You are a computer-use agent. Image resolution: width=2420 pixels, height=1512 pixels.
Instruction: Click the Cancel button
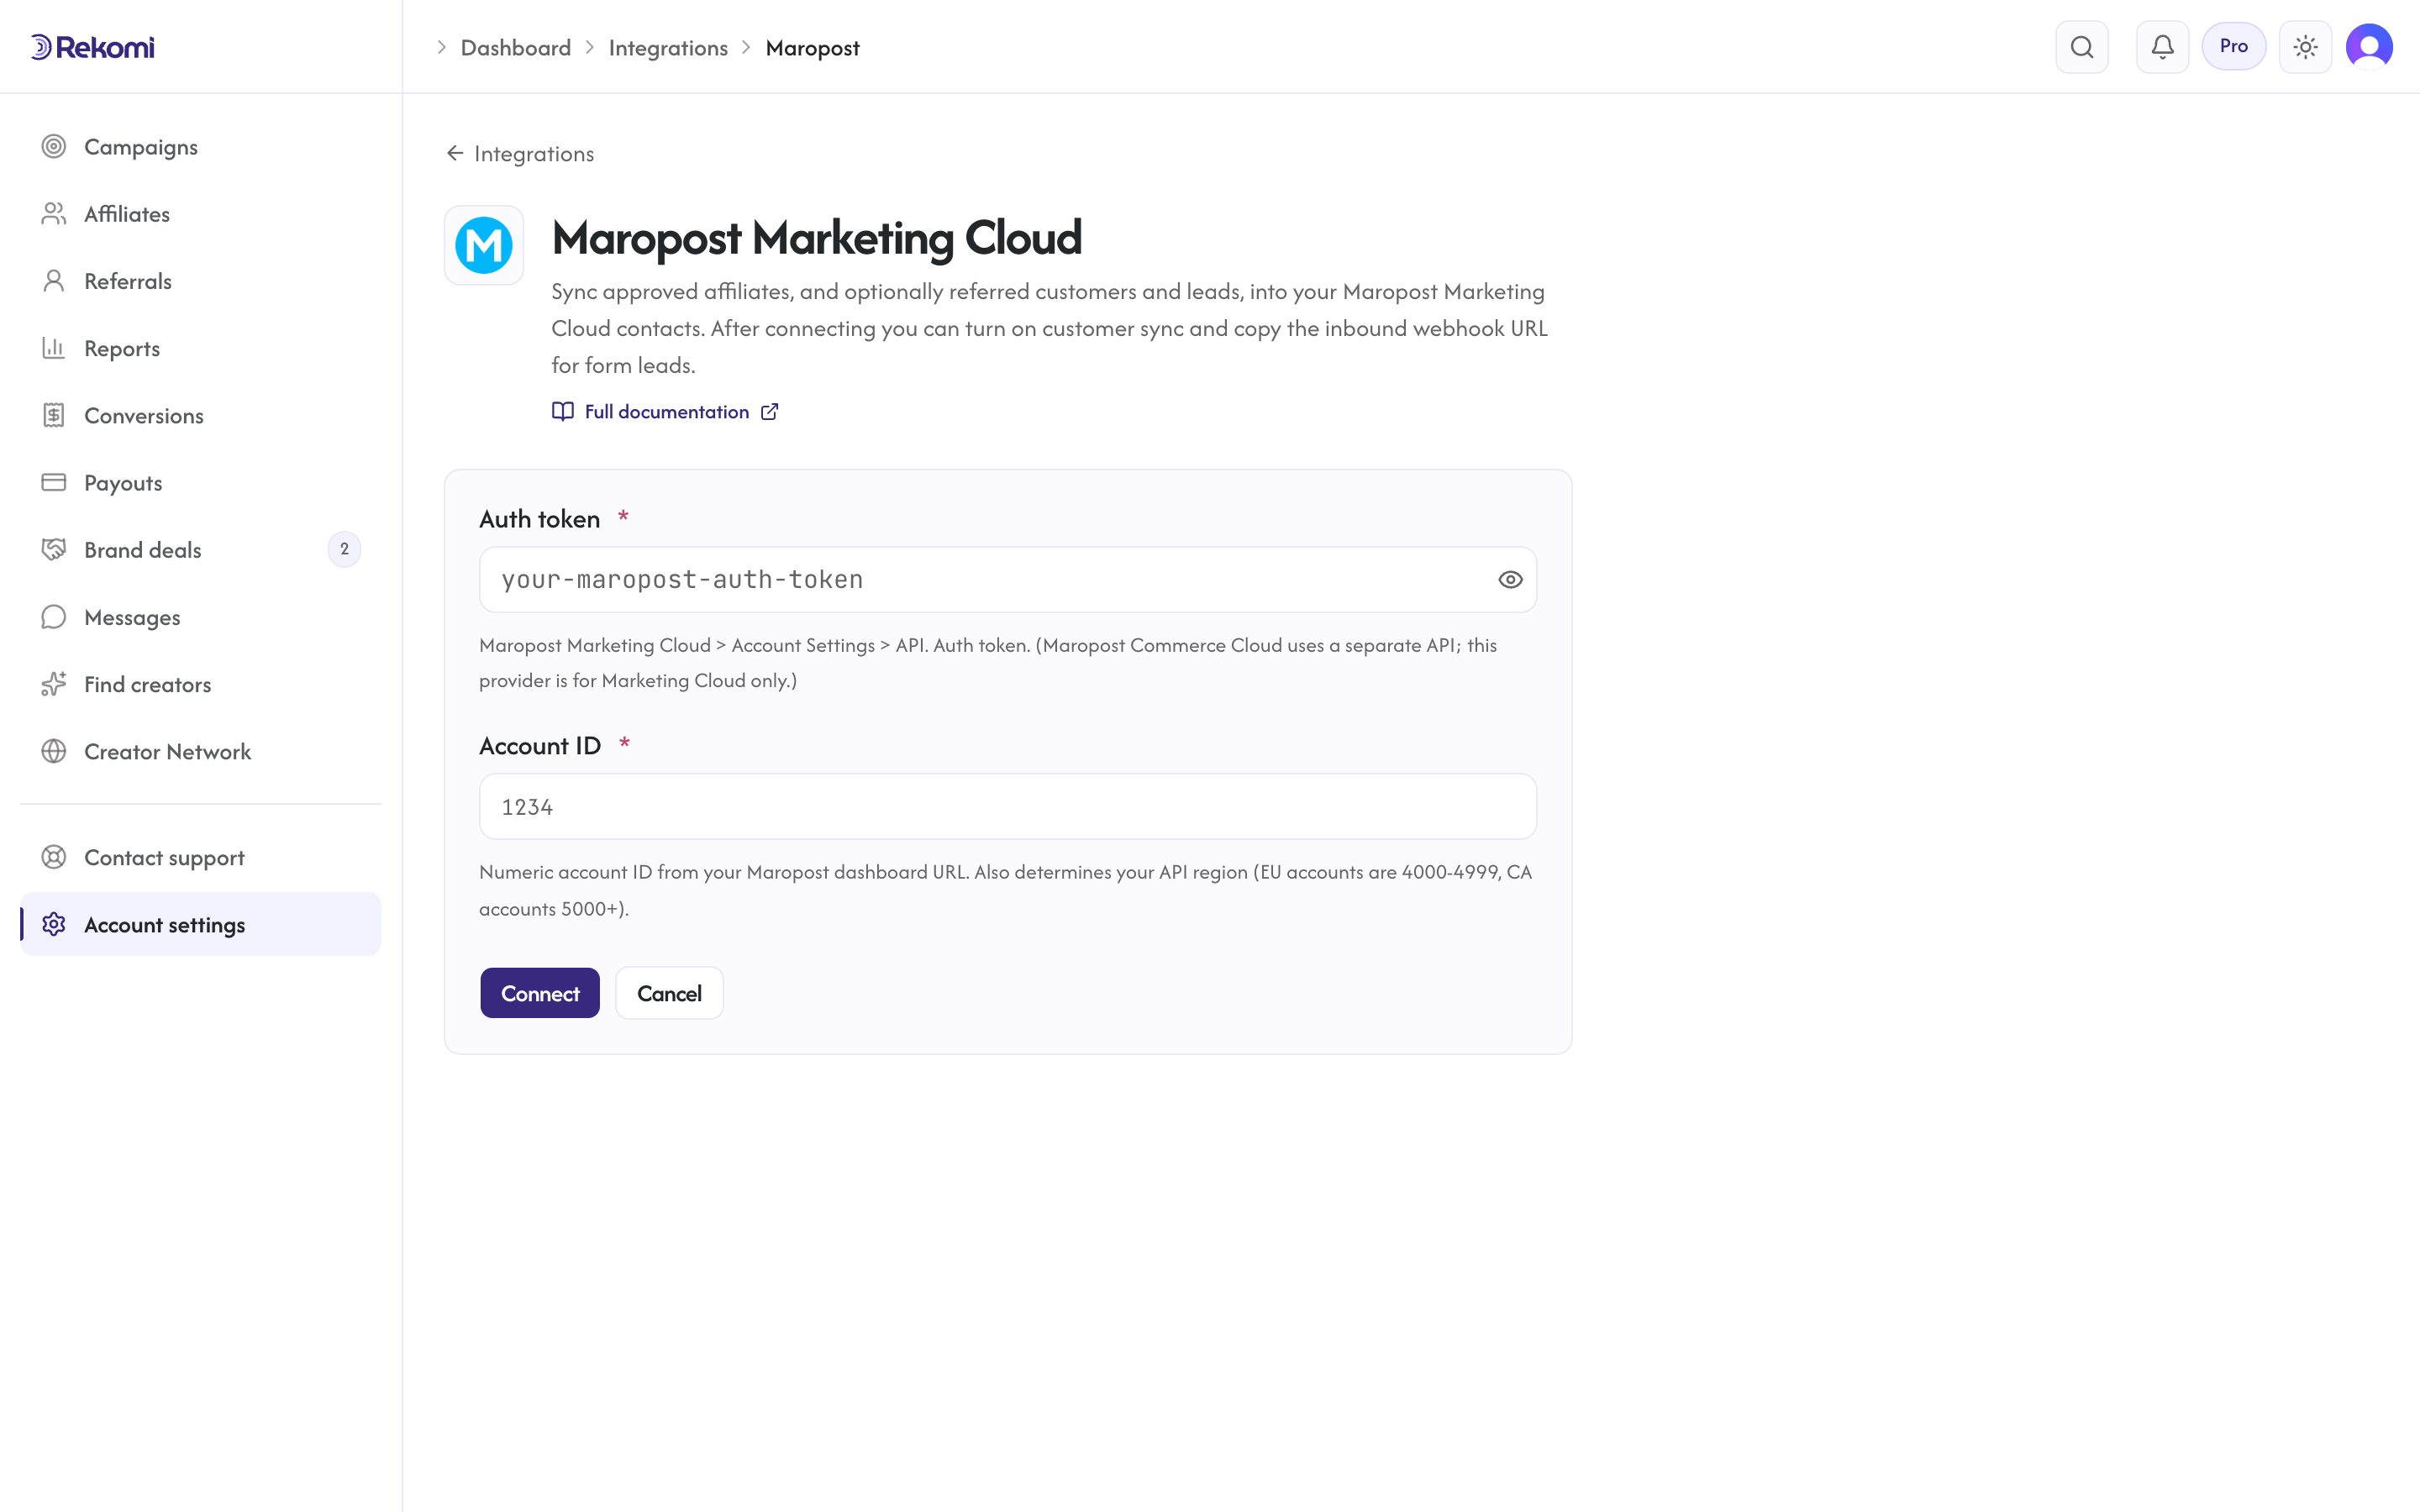pos(669,993)
